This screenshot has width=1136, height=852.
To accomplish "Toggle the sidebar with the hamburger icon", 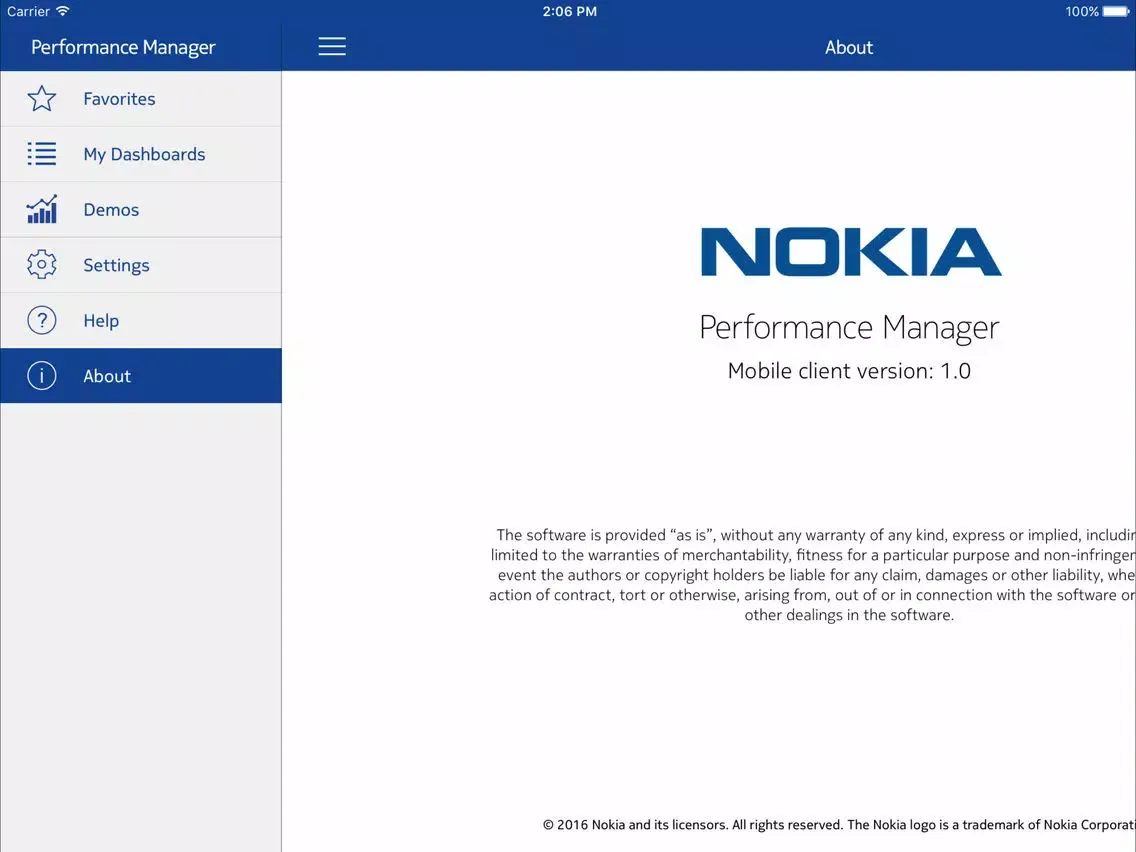I will coord(332,47).
